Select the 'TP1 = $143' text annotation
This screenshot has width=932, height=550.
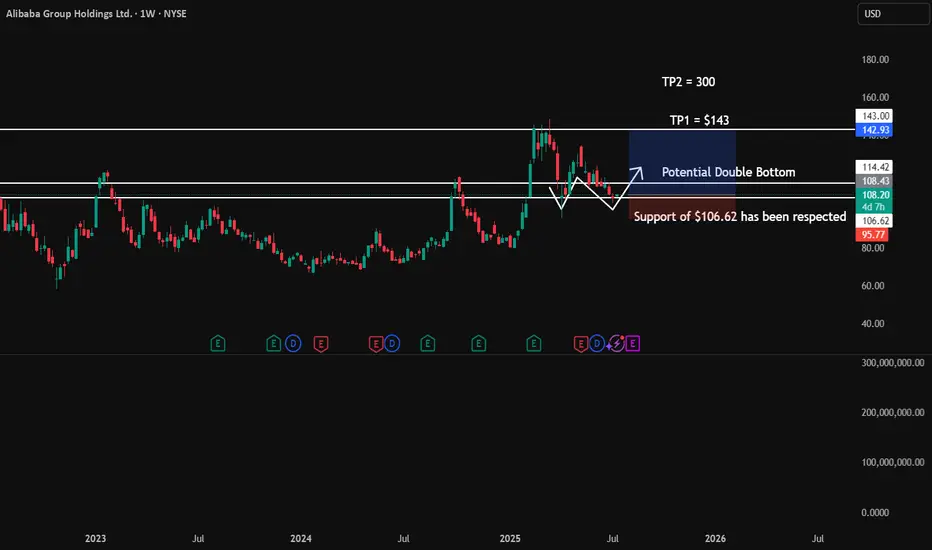click(x=700, y=120)
